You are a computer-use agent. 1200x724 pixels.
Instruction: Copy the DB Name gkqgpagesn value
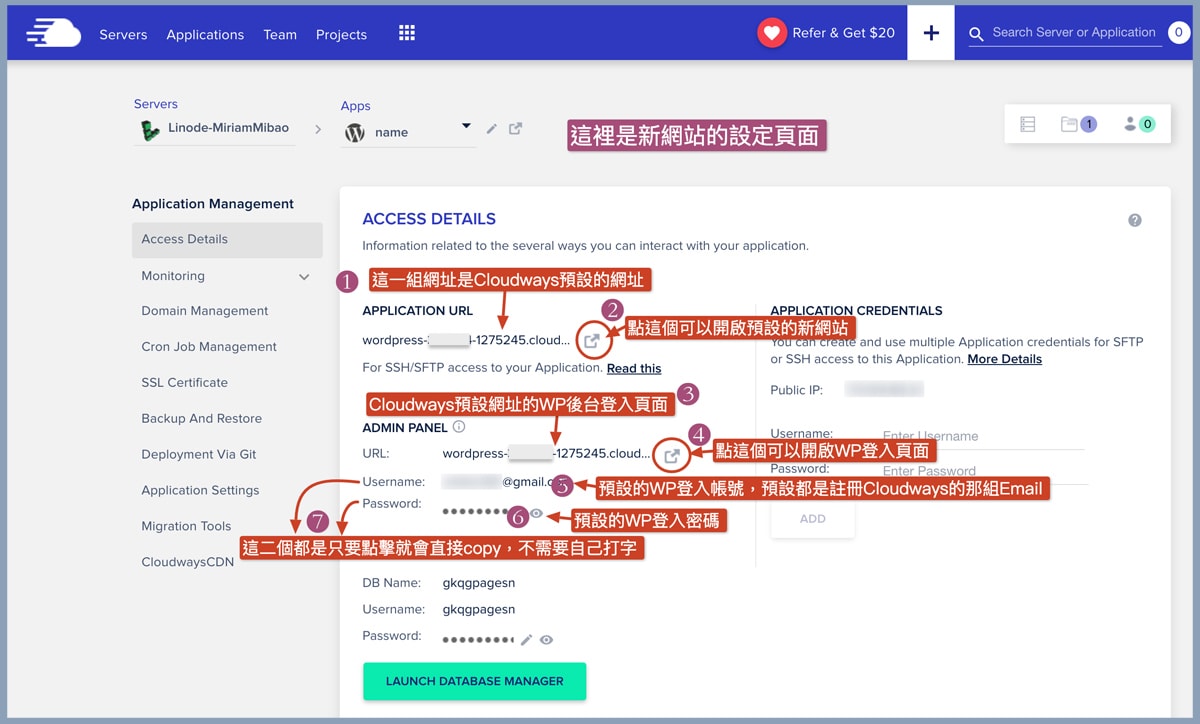click(479, 583)
